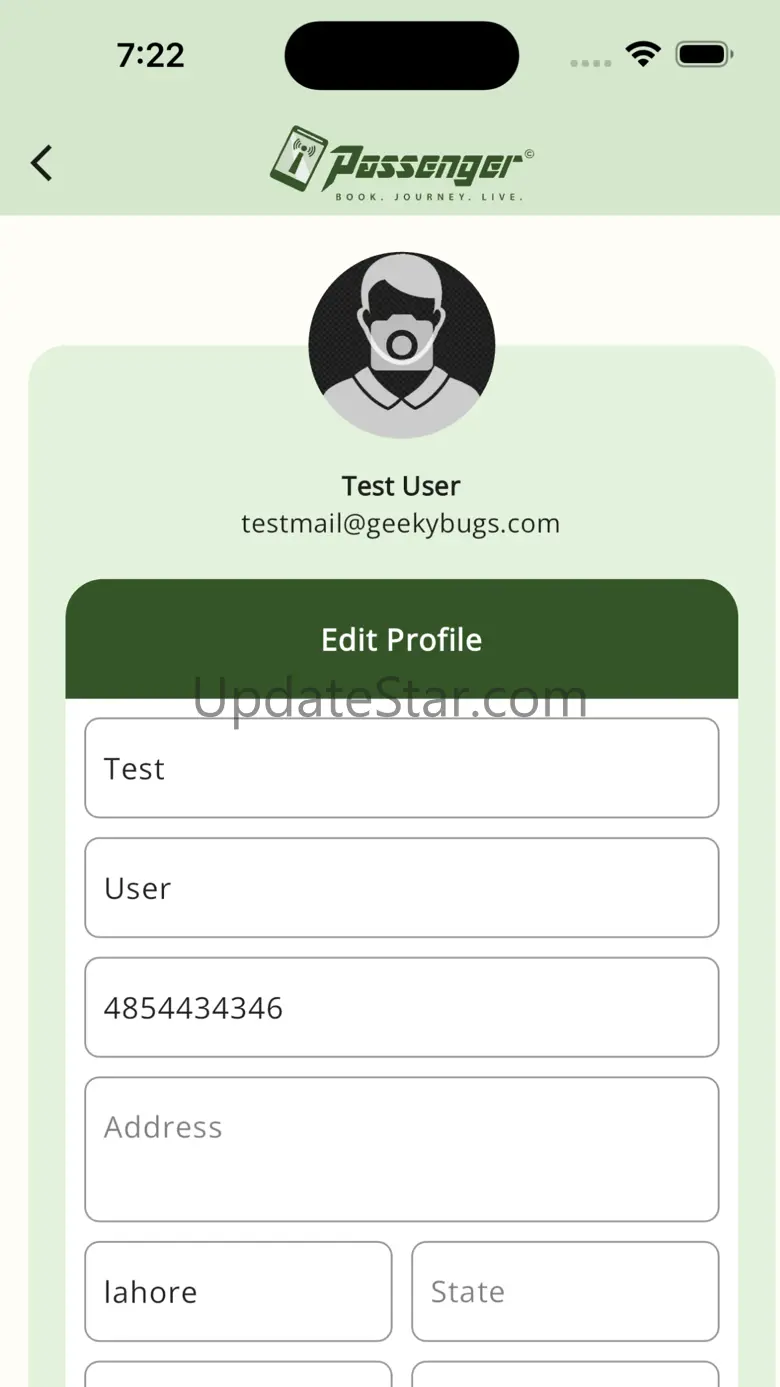
Task: Tap the partially visible field below State
Action: tap(565, 1374)
